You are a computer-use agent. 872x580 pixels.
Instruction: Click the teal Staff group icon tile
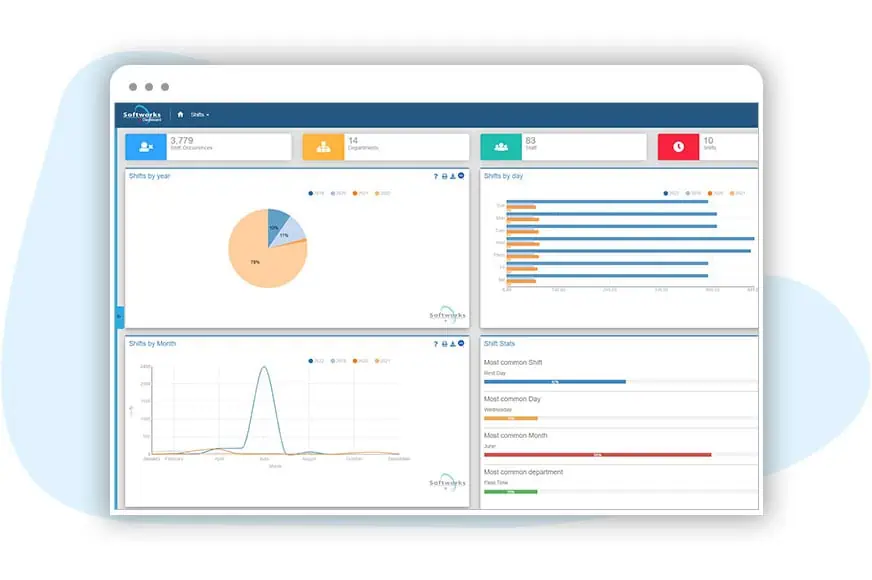[501, 147]
